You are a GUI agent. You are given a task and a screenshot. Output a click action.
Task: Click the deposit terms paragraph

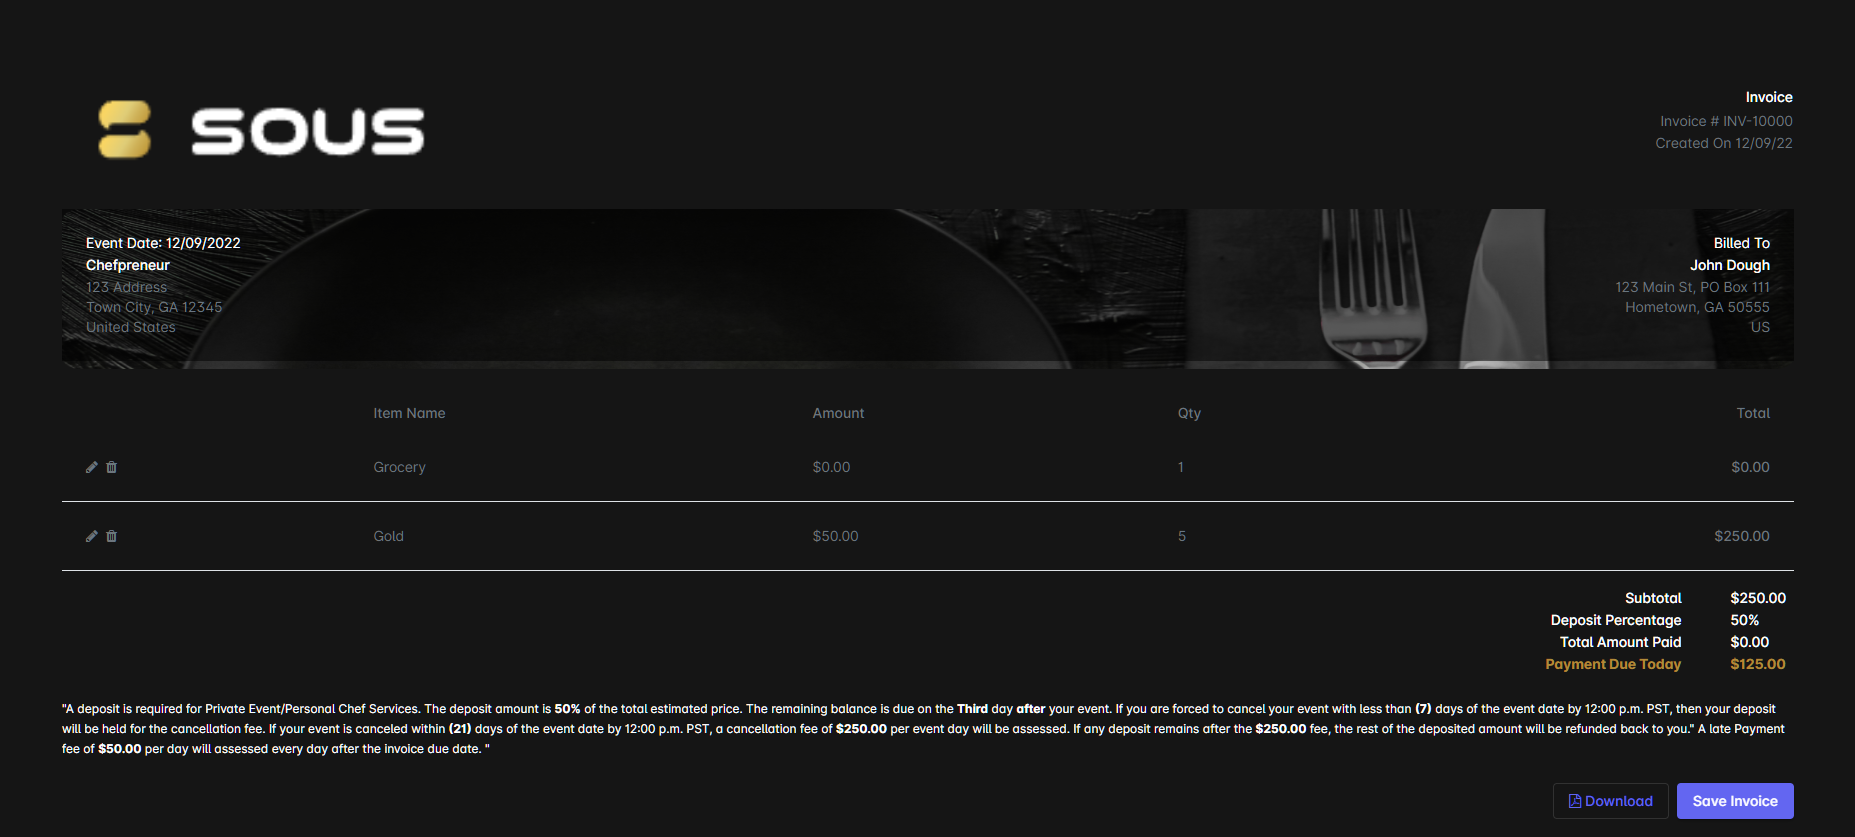tap(923, 729)
